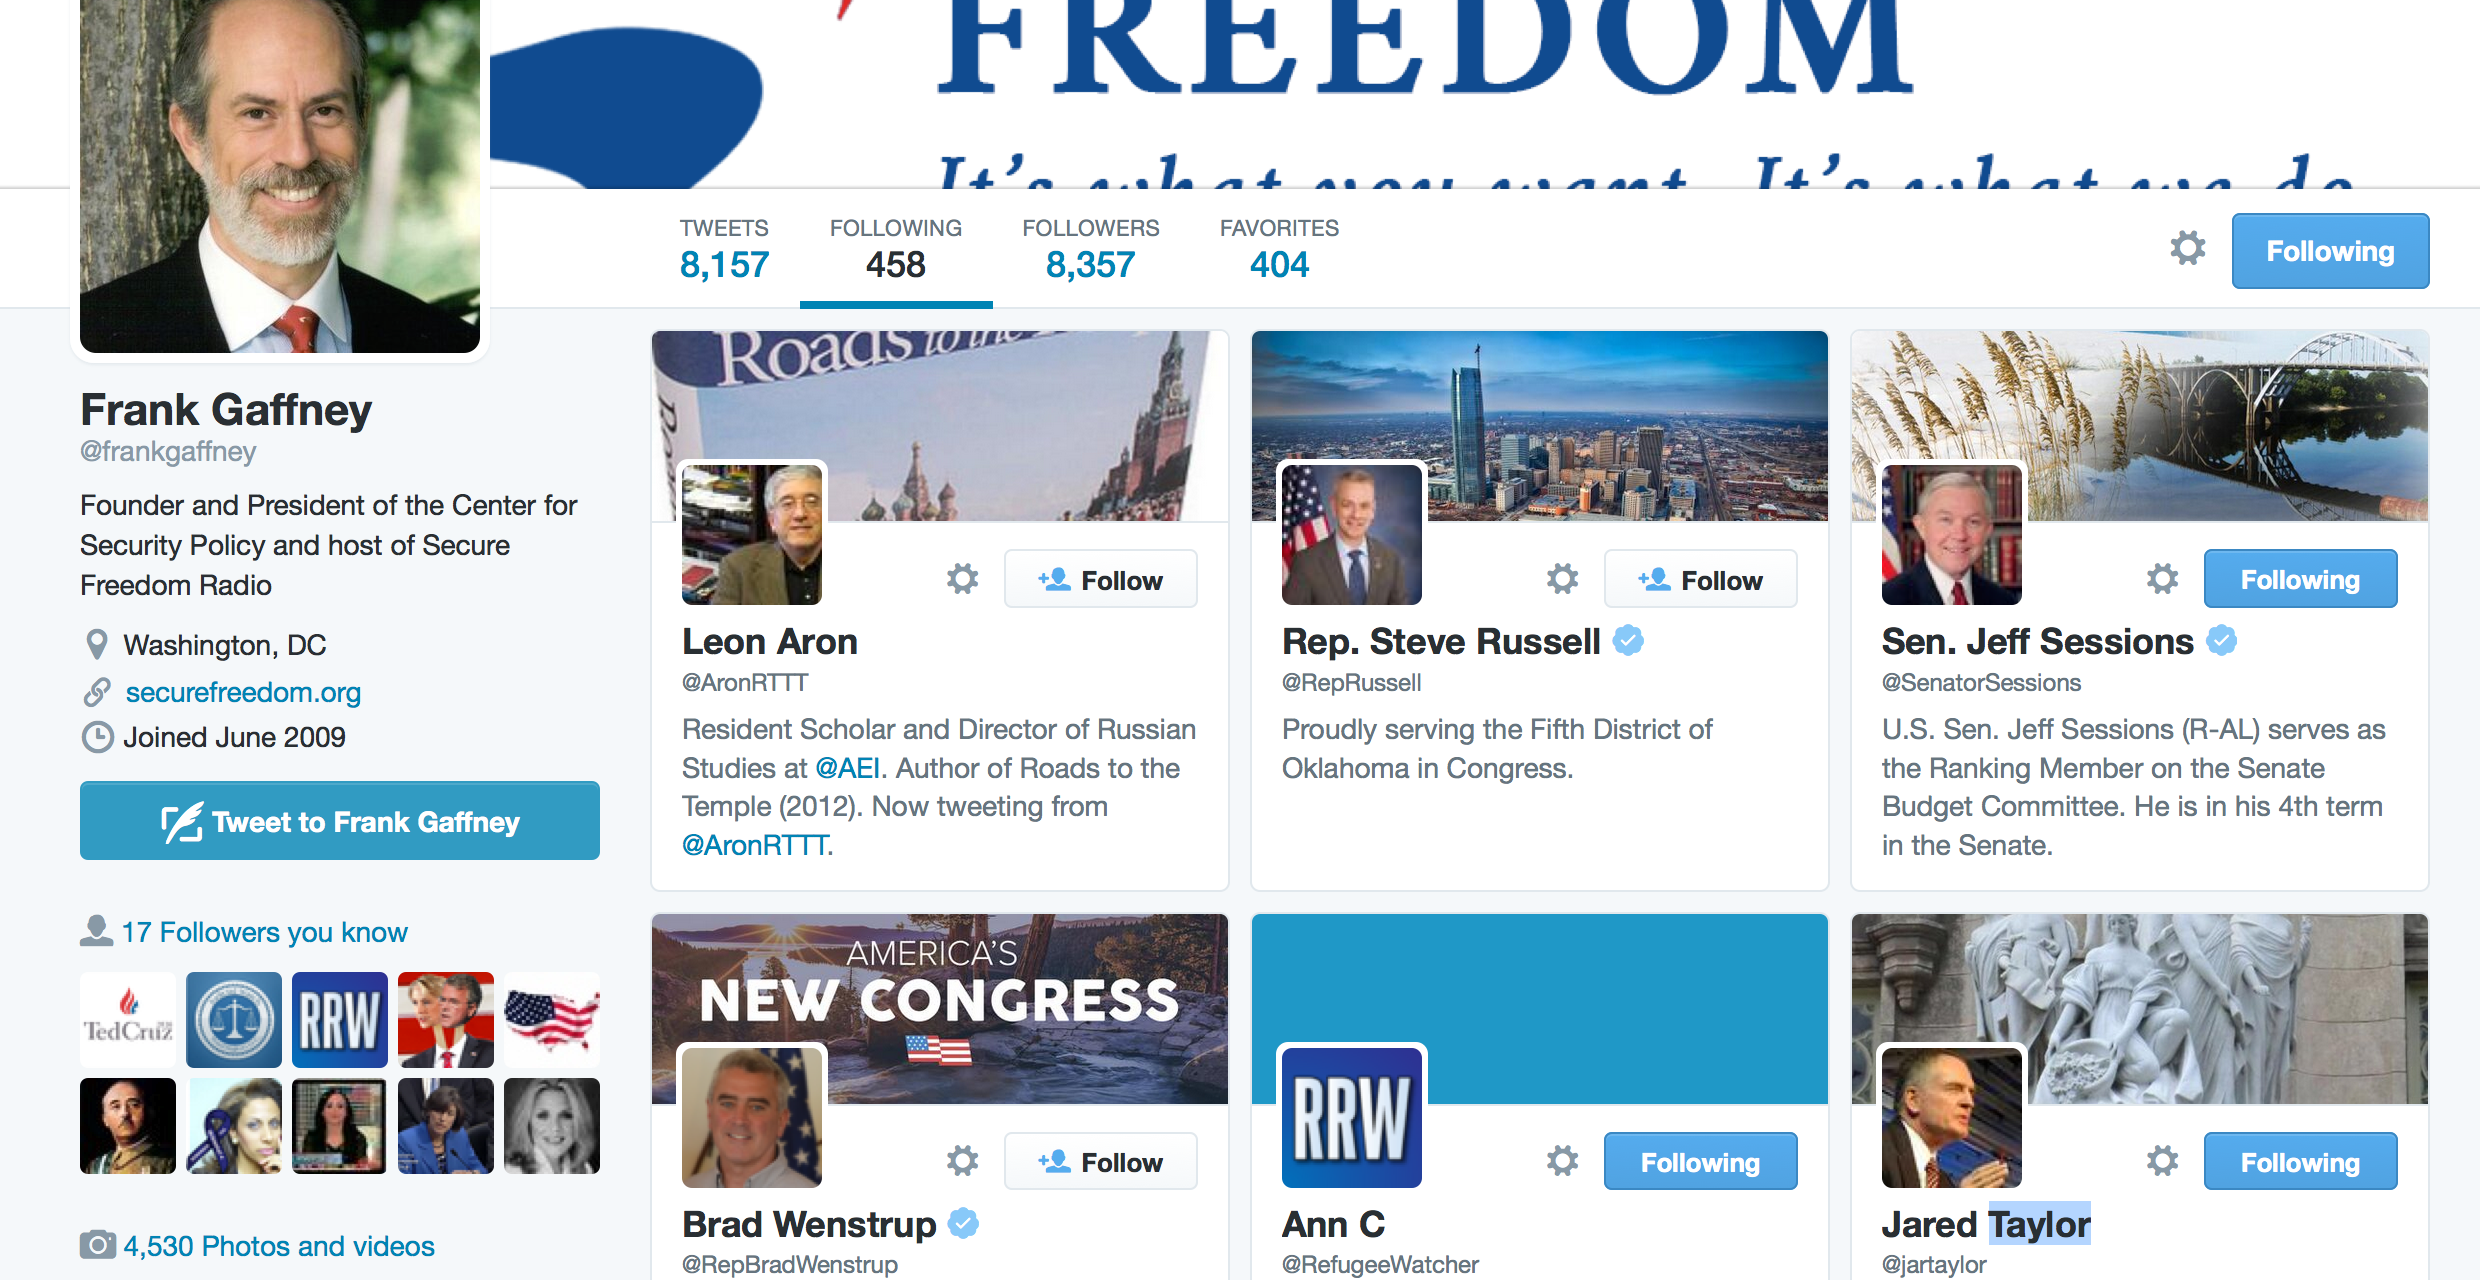Viewport: 2480px width, 1280px height.
Task: Open the Followers tab
Action: [x=1090, y=250]
